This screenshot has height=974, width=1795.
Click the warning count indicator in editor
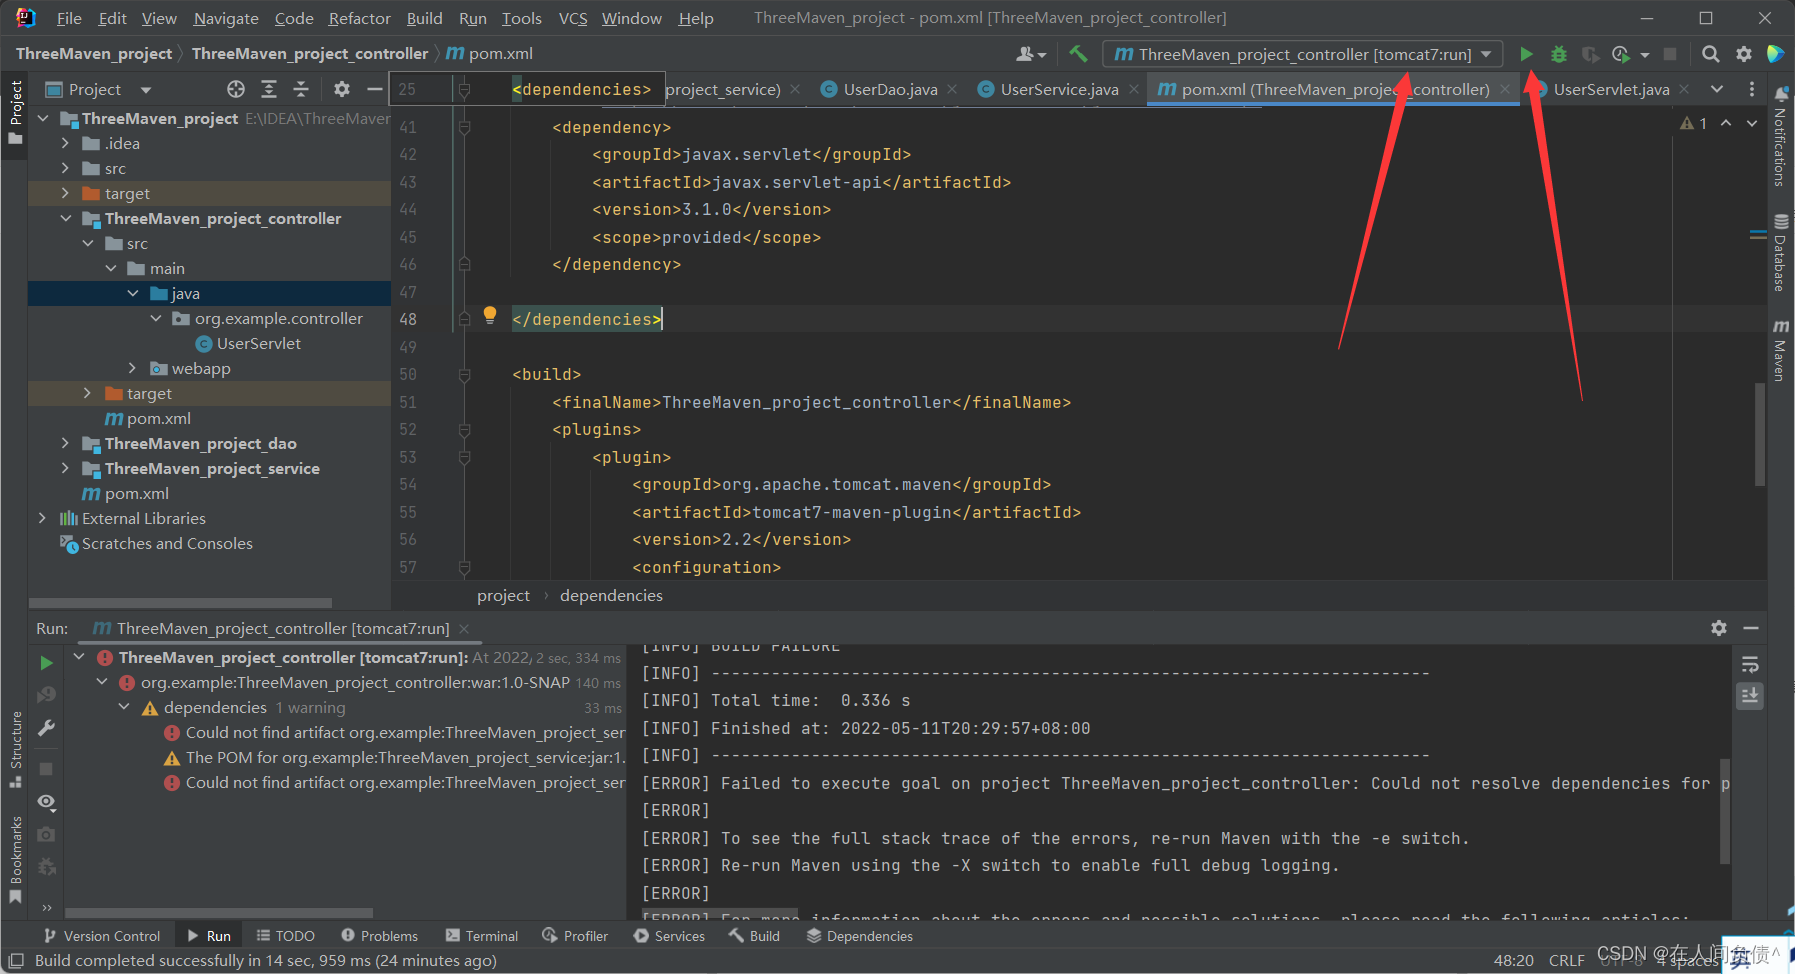point(1694,123)
